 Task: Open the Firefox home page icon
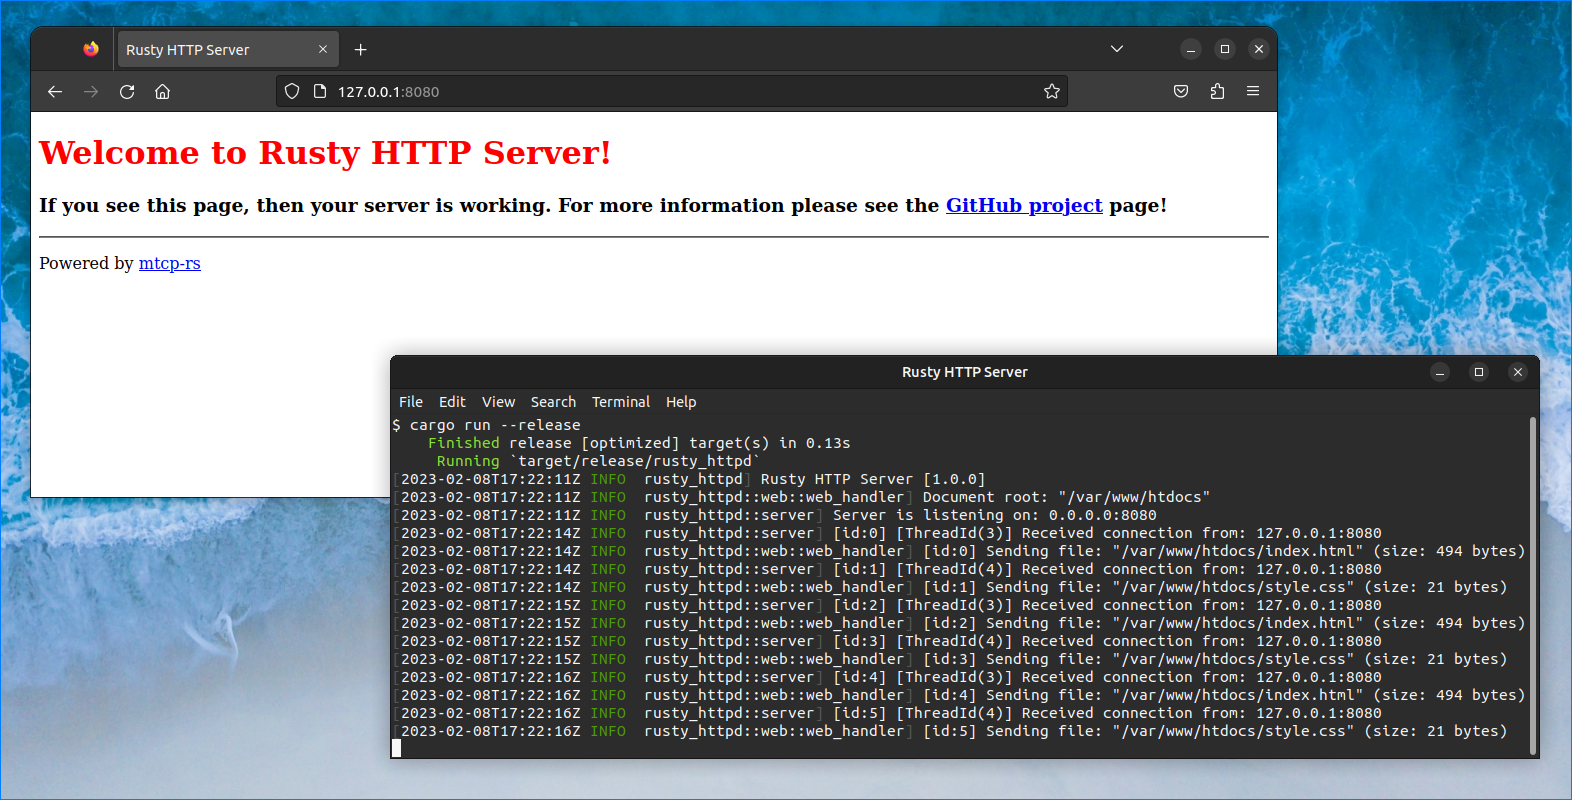coord(162,92)
